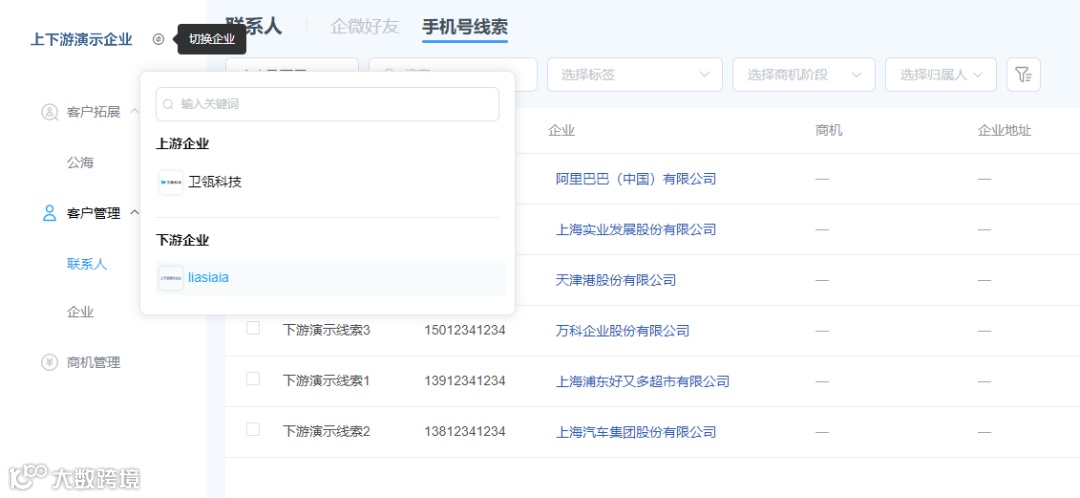
Task: Open the 选择标签 dropdown
Action: (634, 74)
